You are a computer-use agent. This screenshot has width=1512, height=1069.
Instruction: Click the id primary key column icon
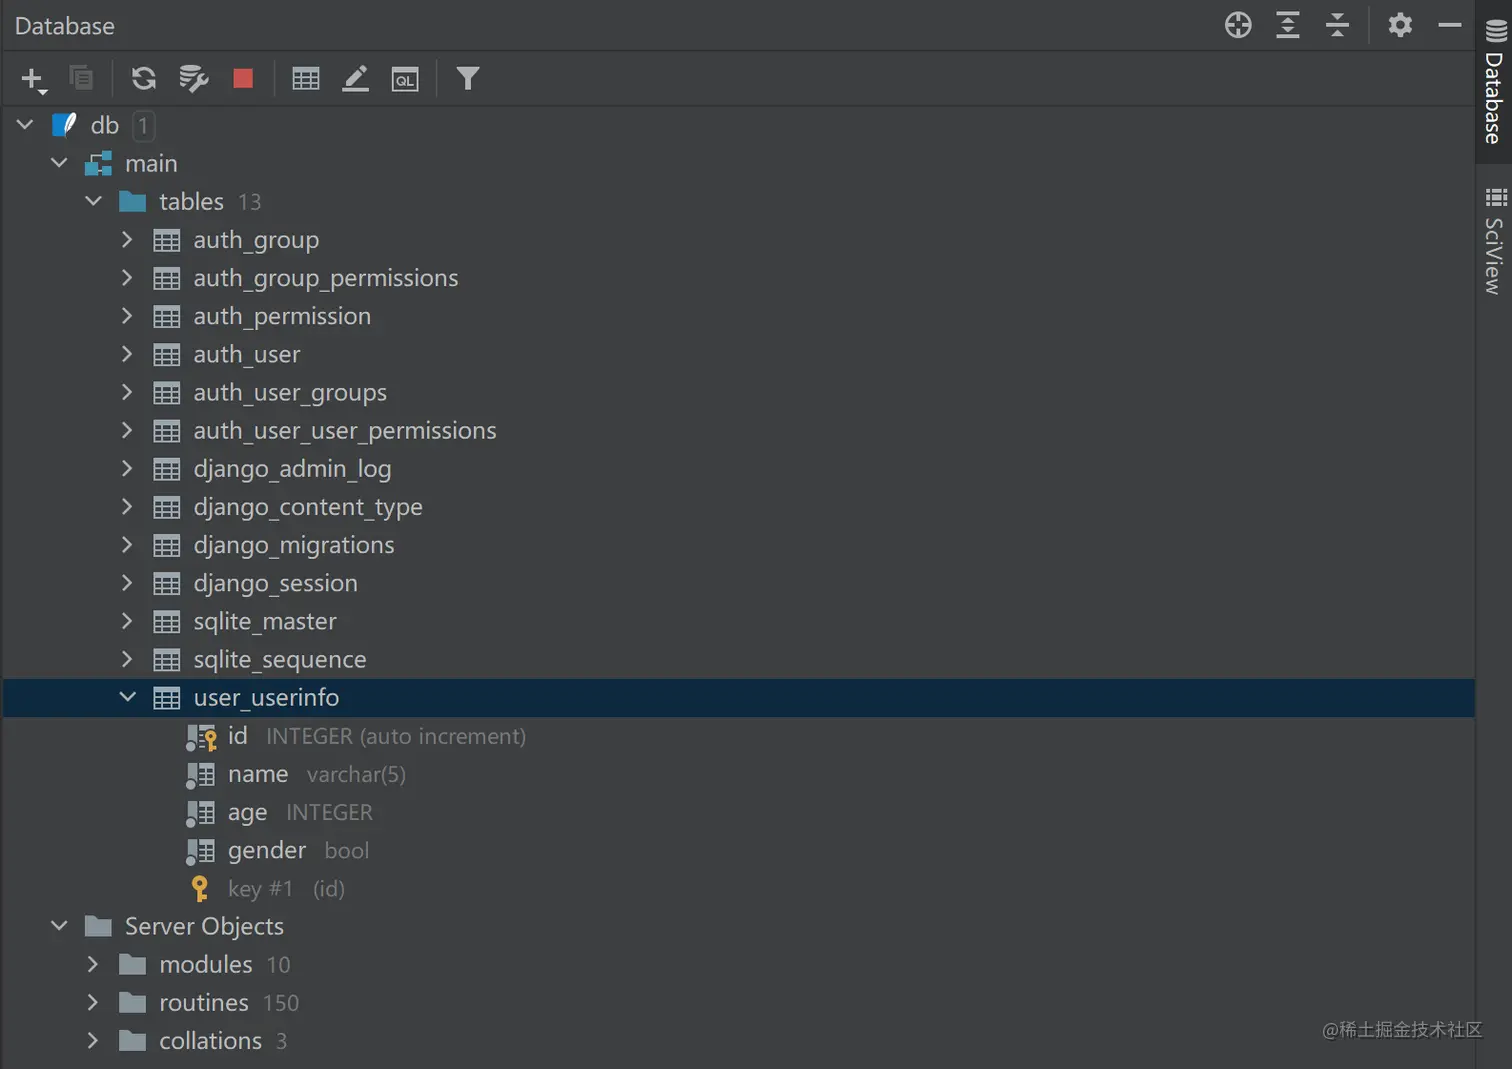click(201, 737)
